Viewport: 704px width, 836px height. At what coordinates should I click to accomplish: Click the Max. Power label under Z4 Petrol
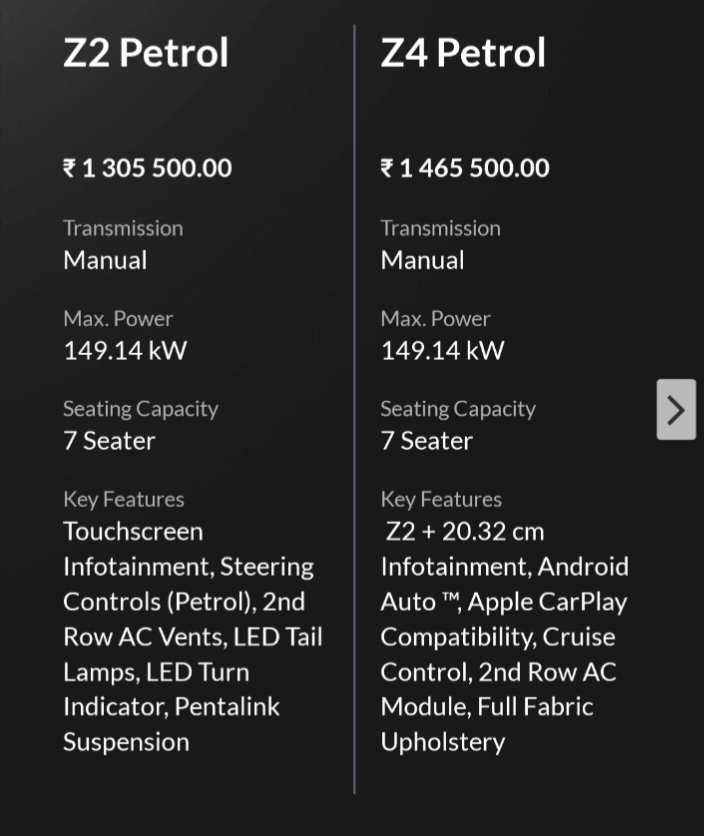coord(435,319)
